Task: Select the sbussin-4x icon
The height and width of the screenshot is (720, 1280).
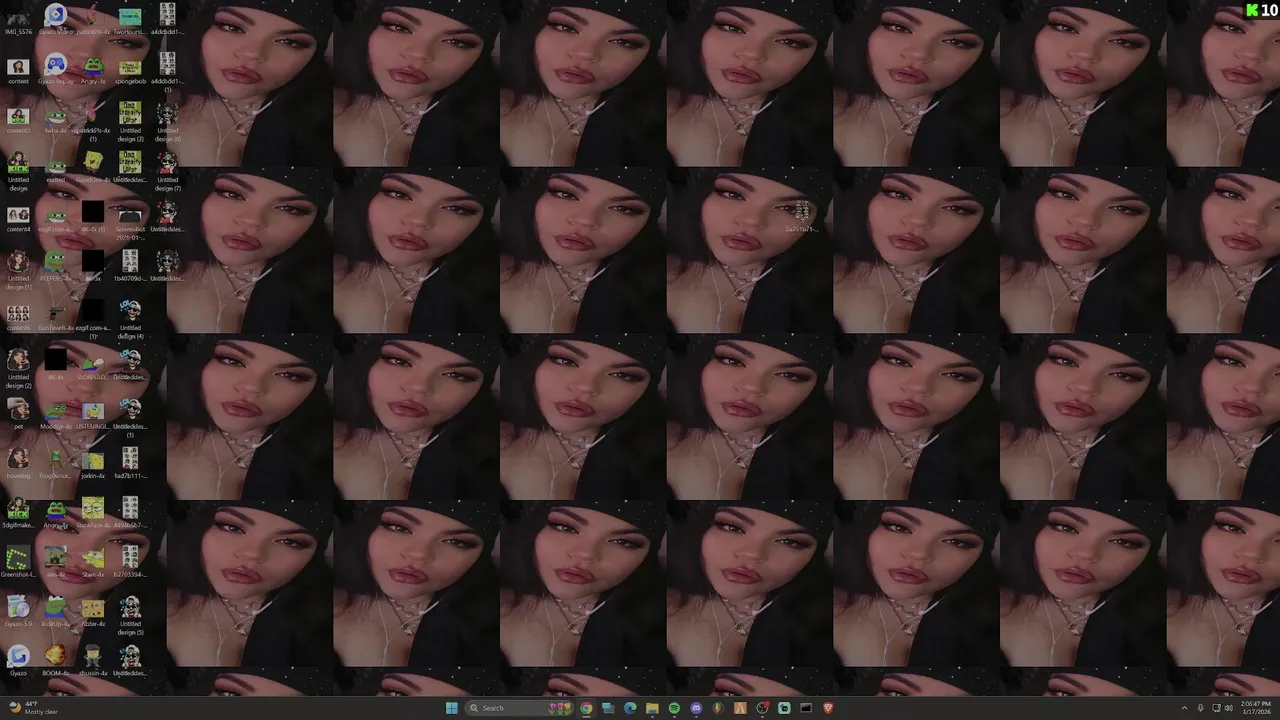Action: (x=93, y=661)
